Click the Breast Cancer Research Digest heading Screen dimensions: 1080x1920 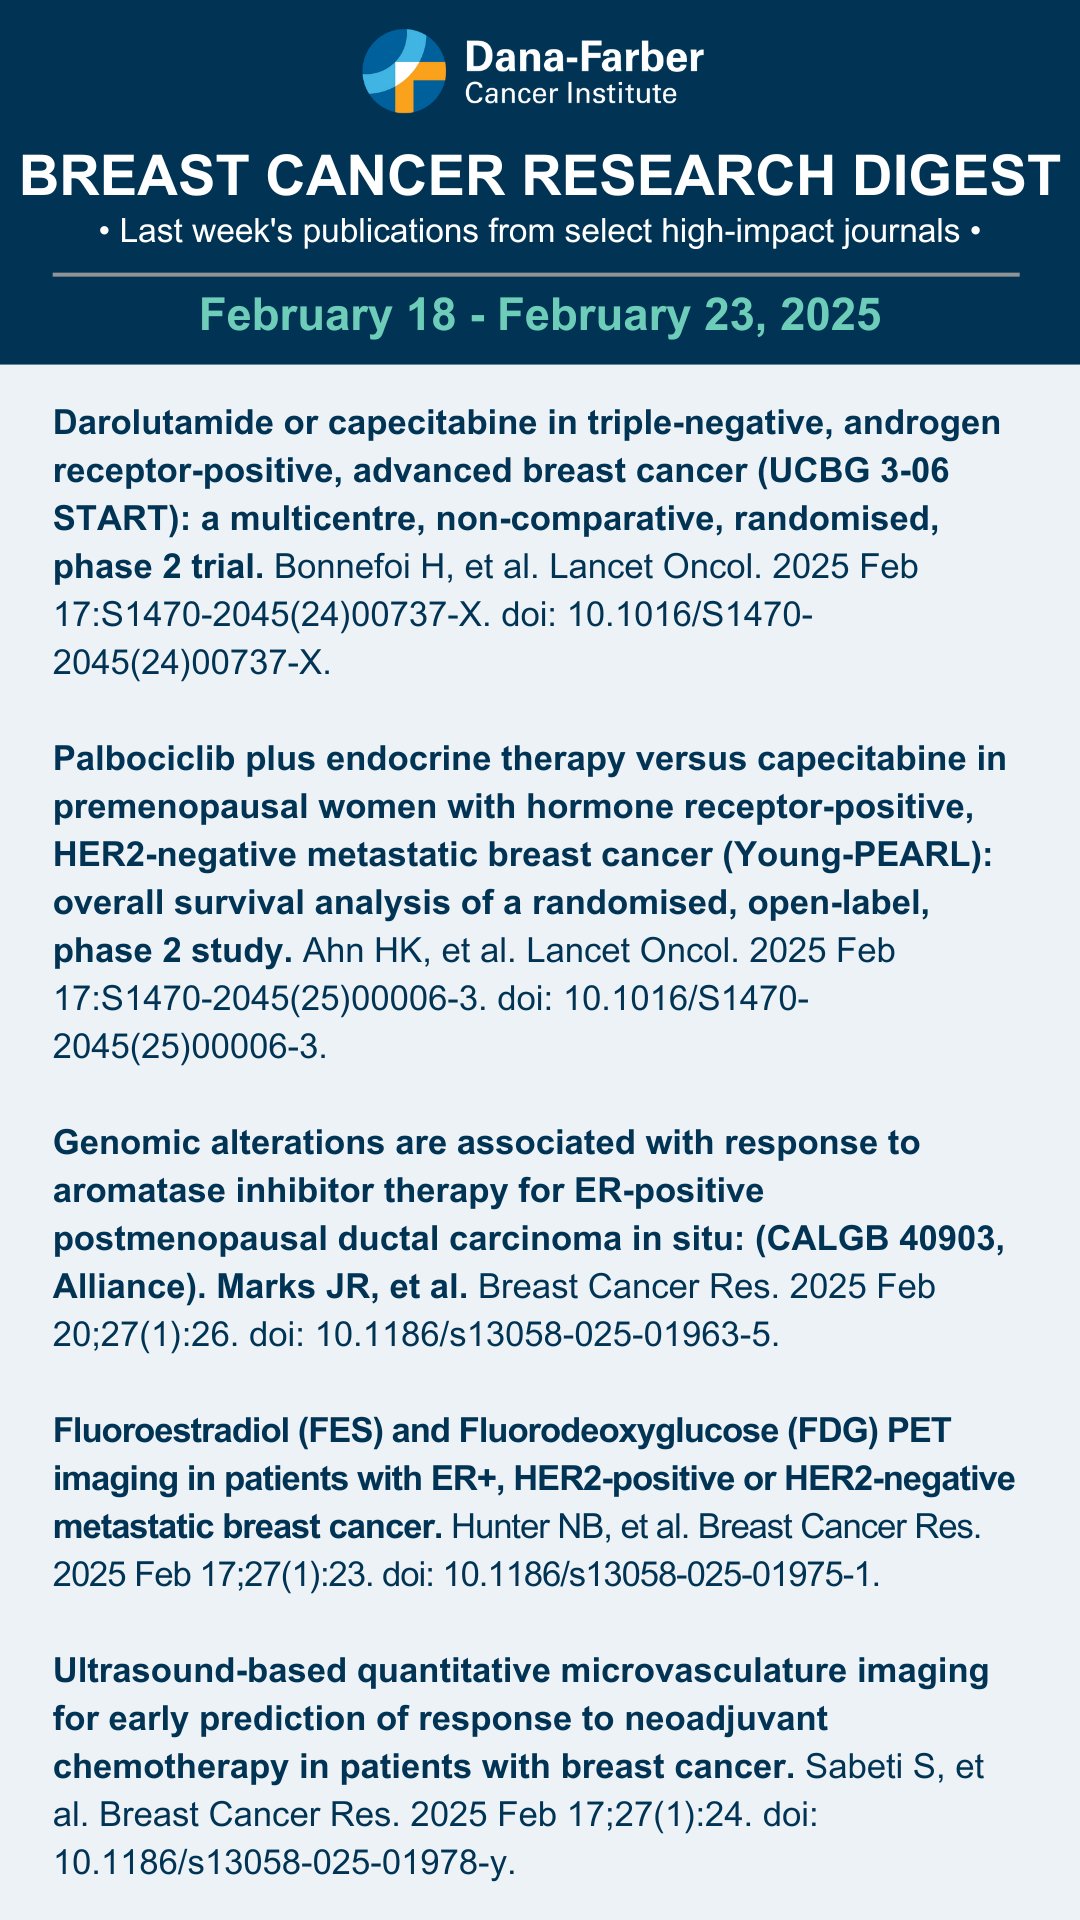540,176
